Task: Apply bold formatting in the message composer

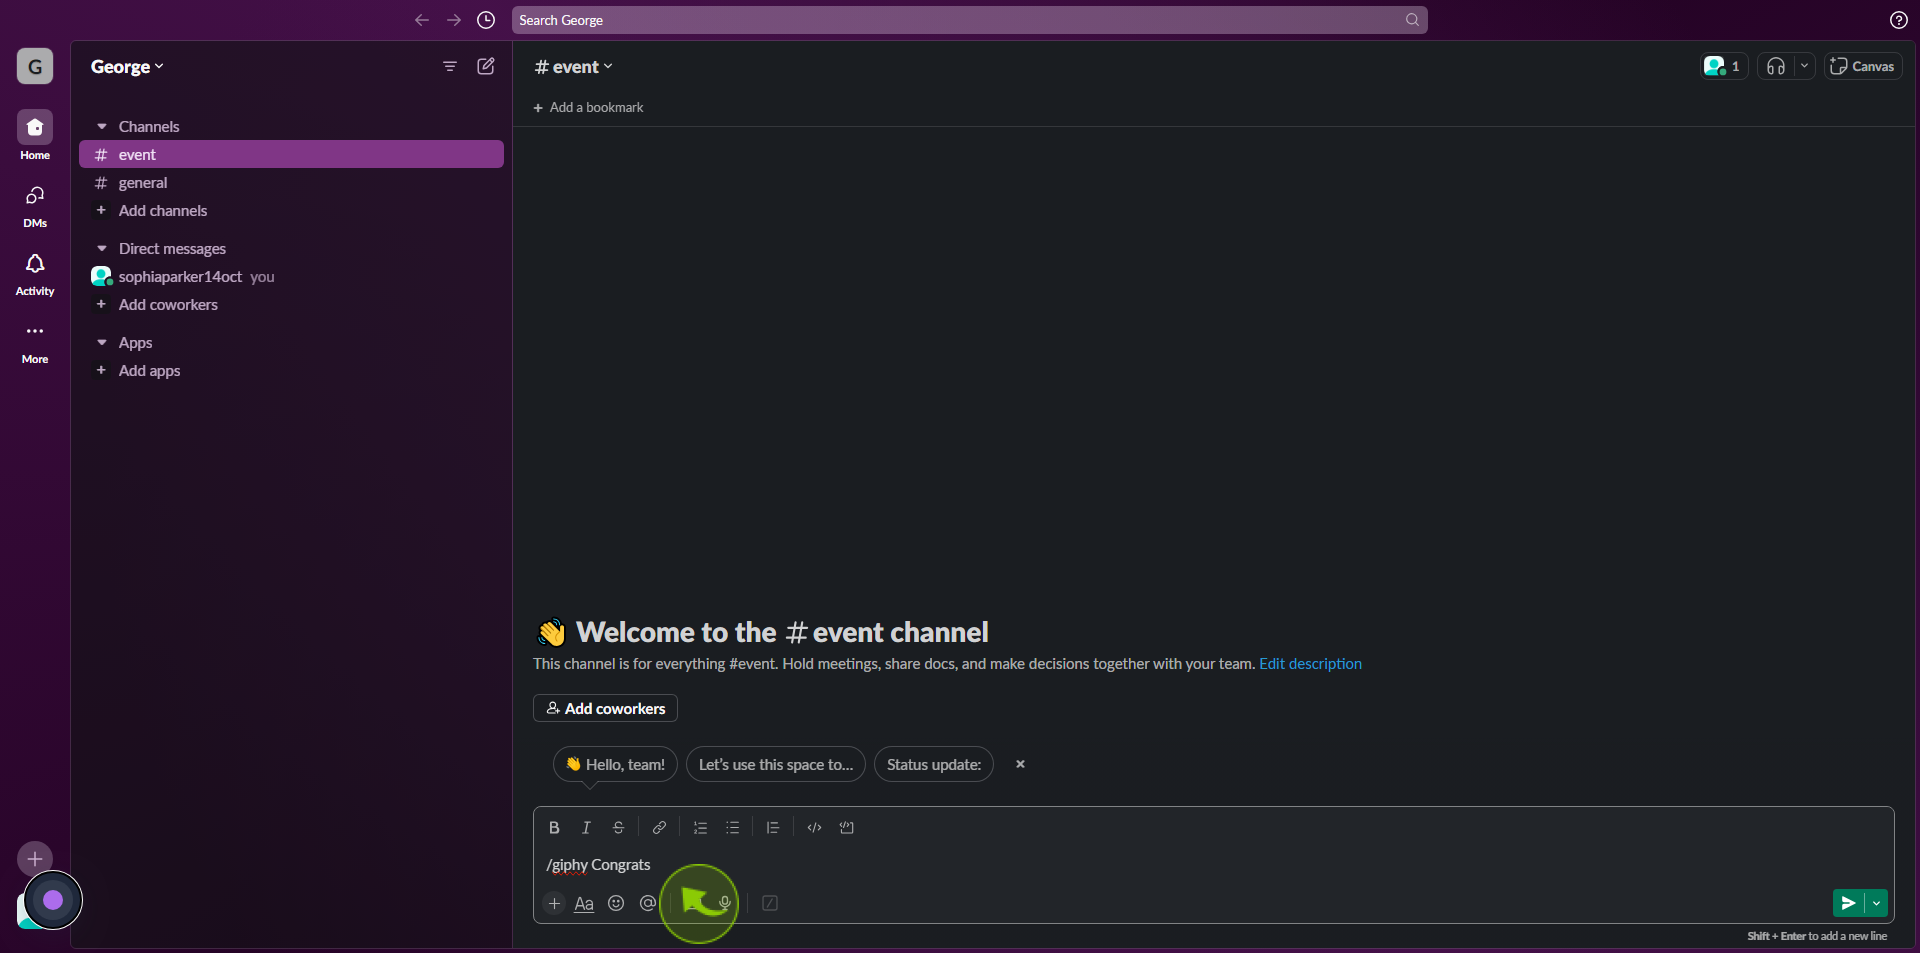Action: tap(554, 828)
